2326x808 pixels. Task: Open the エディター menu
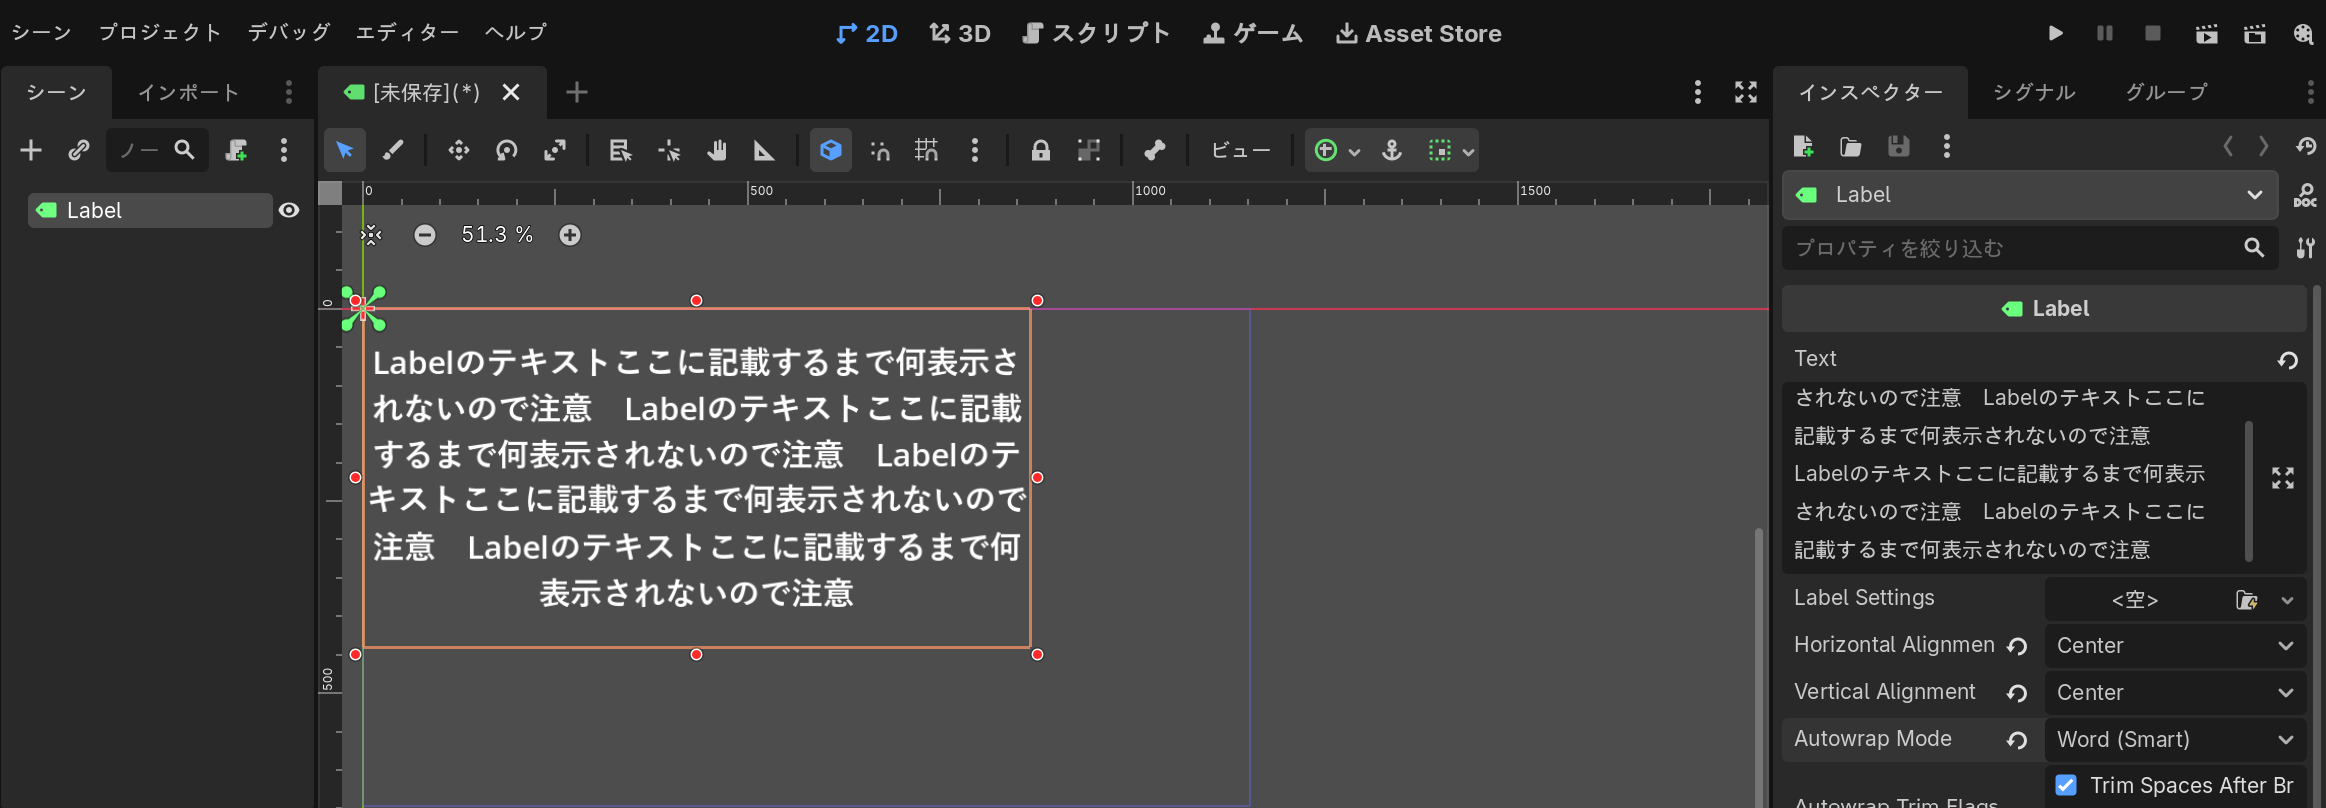pos(407,32)
